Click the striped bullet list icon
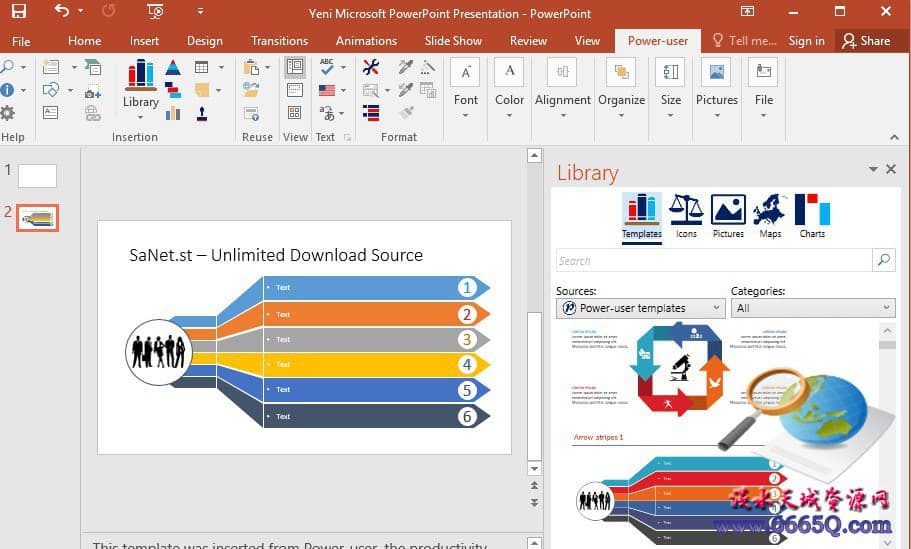 371,113
